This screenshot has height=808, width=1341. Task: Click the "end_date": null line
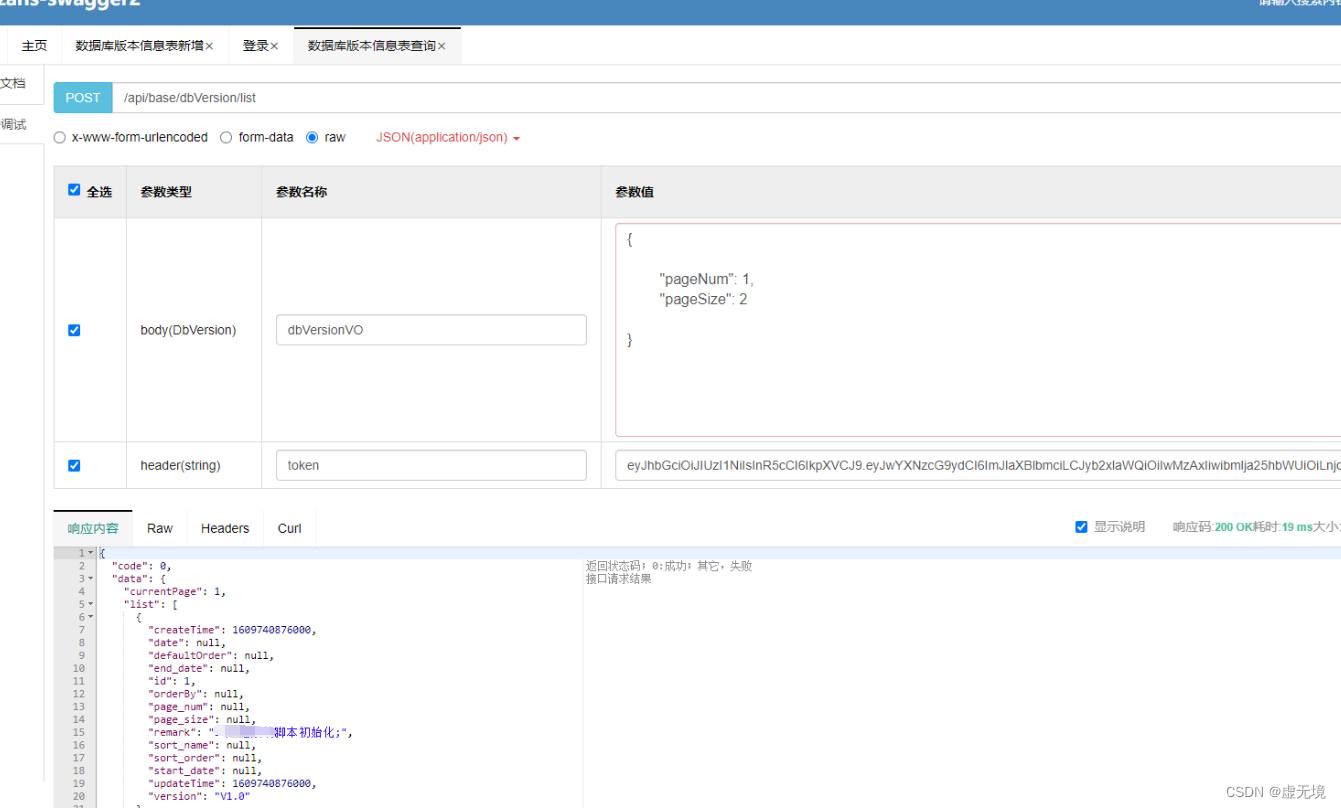tap(198, 668)
